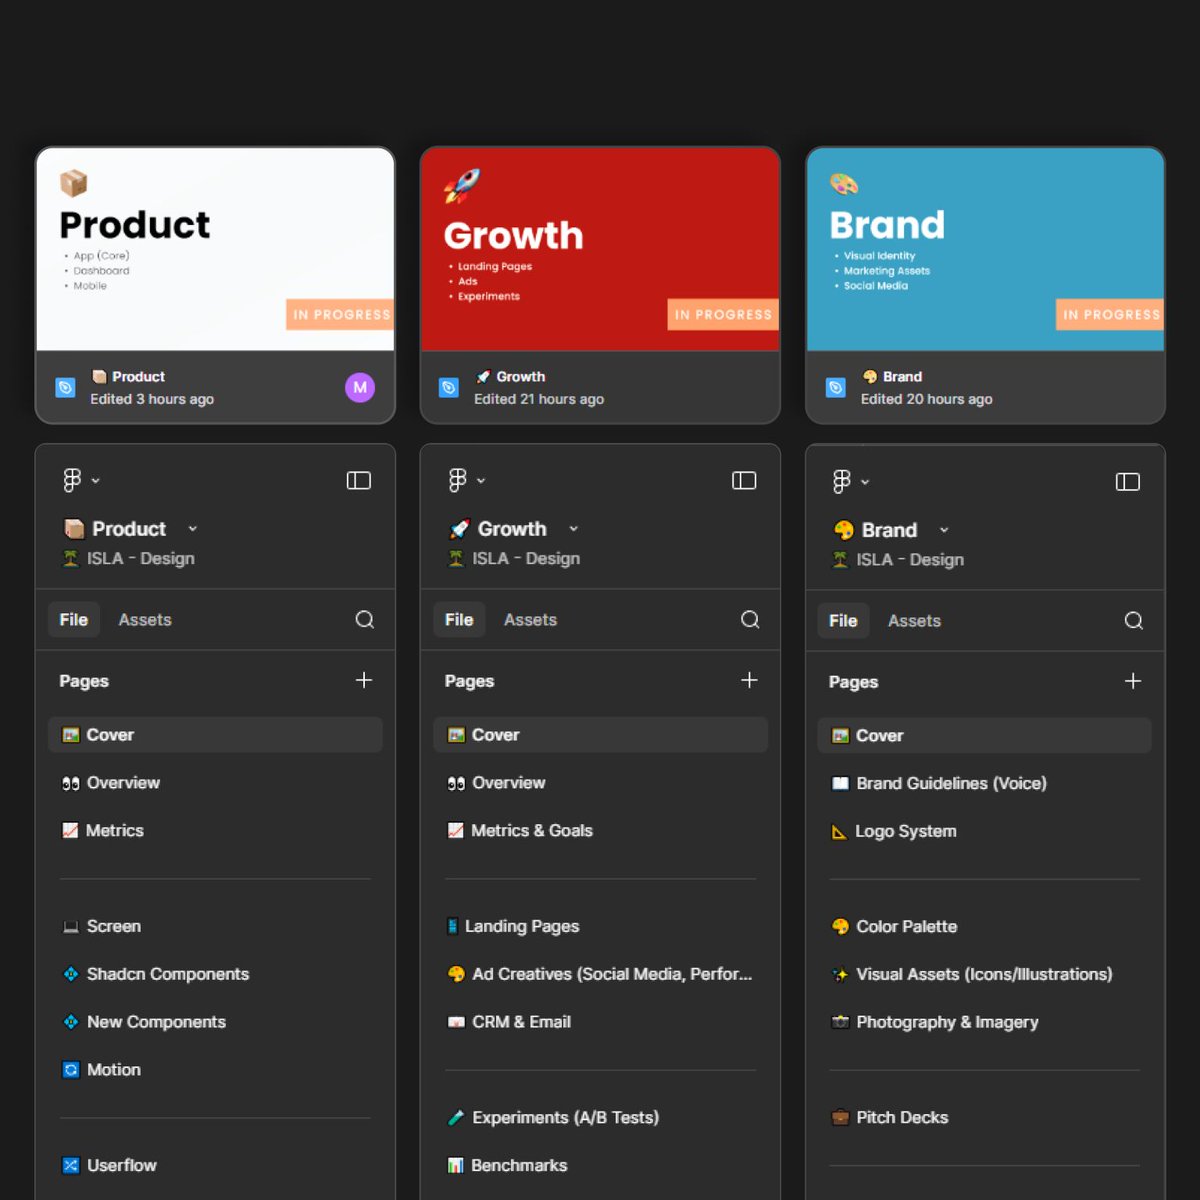The height and width of the screenshot is (1200, 1200).
Task: Click the purple M user avatar
Action: pyautogui.click(x=360, y=387)
